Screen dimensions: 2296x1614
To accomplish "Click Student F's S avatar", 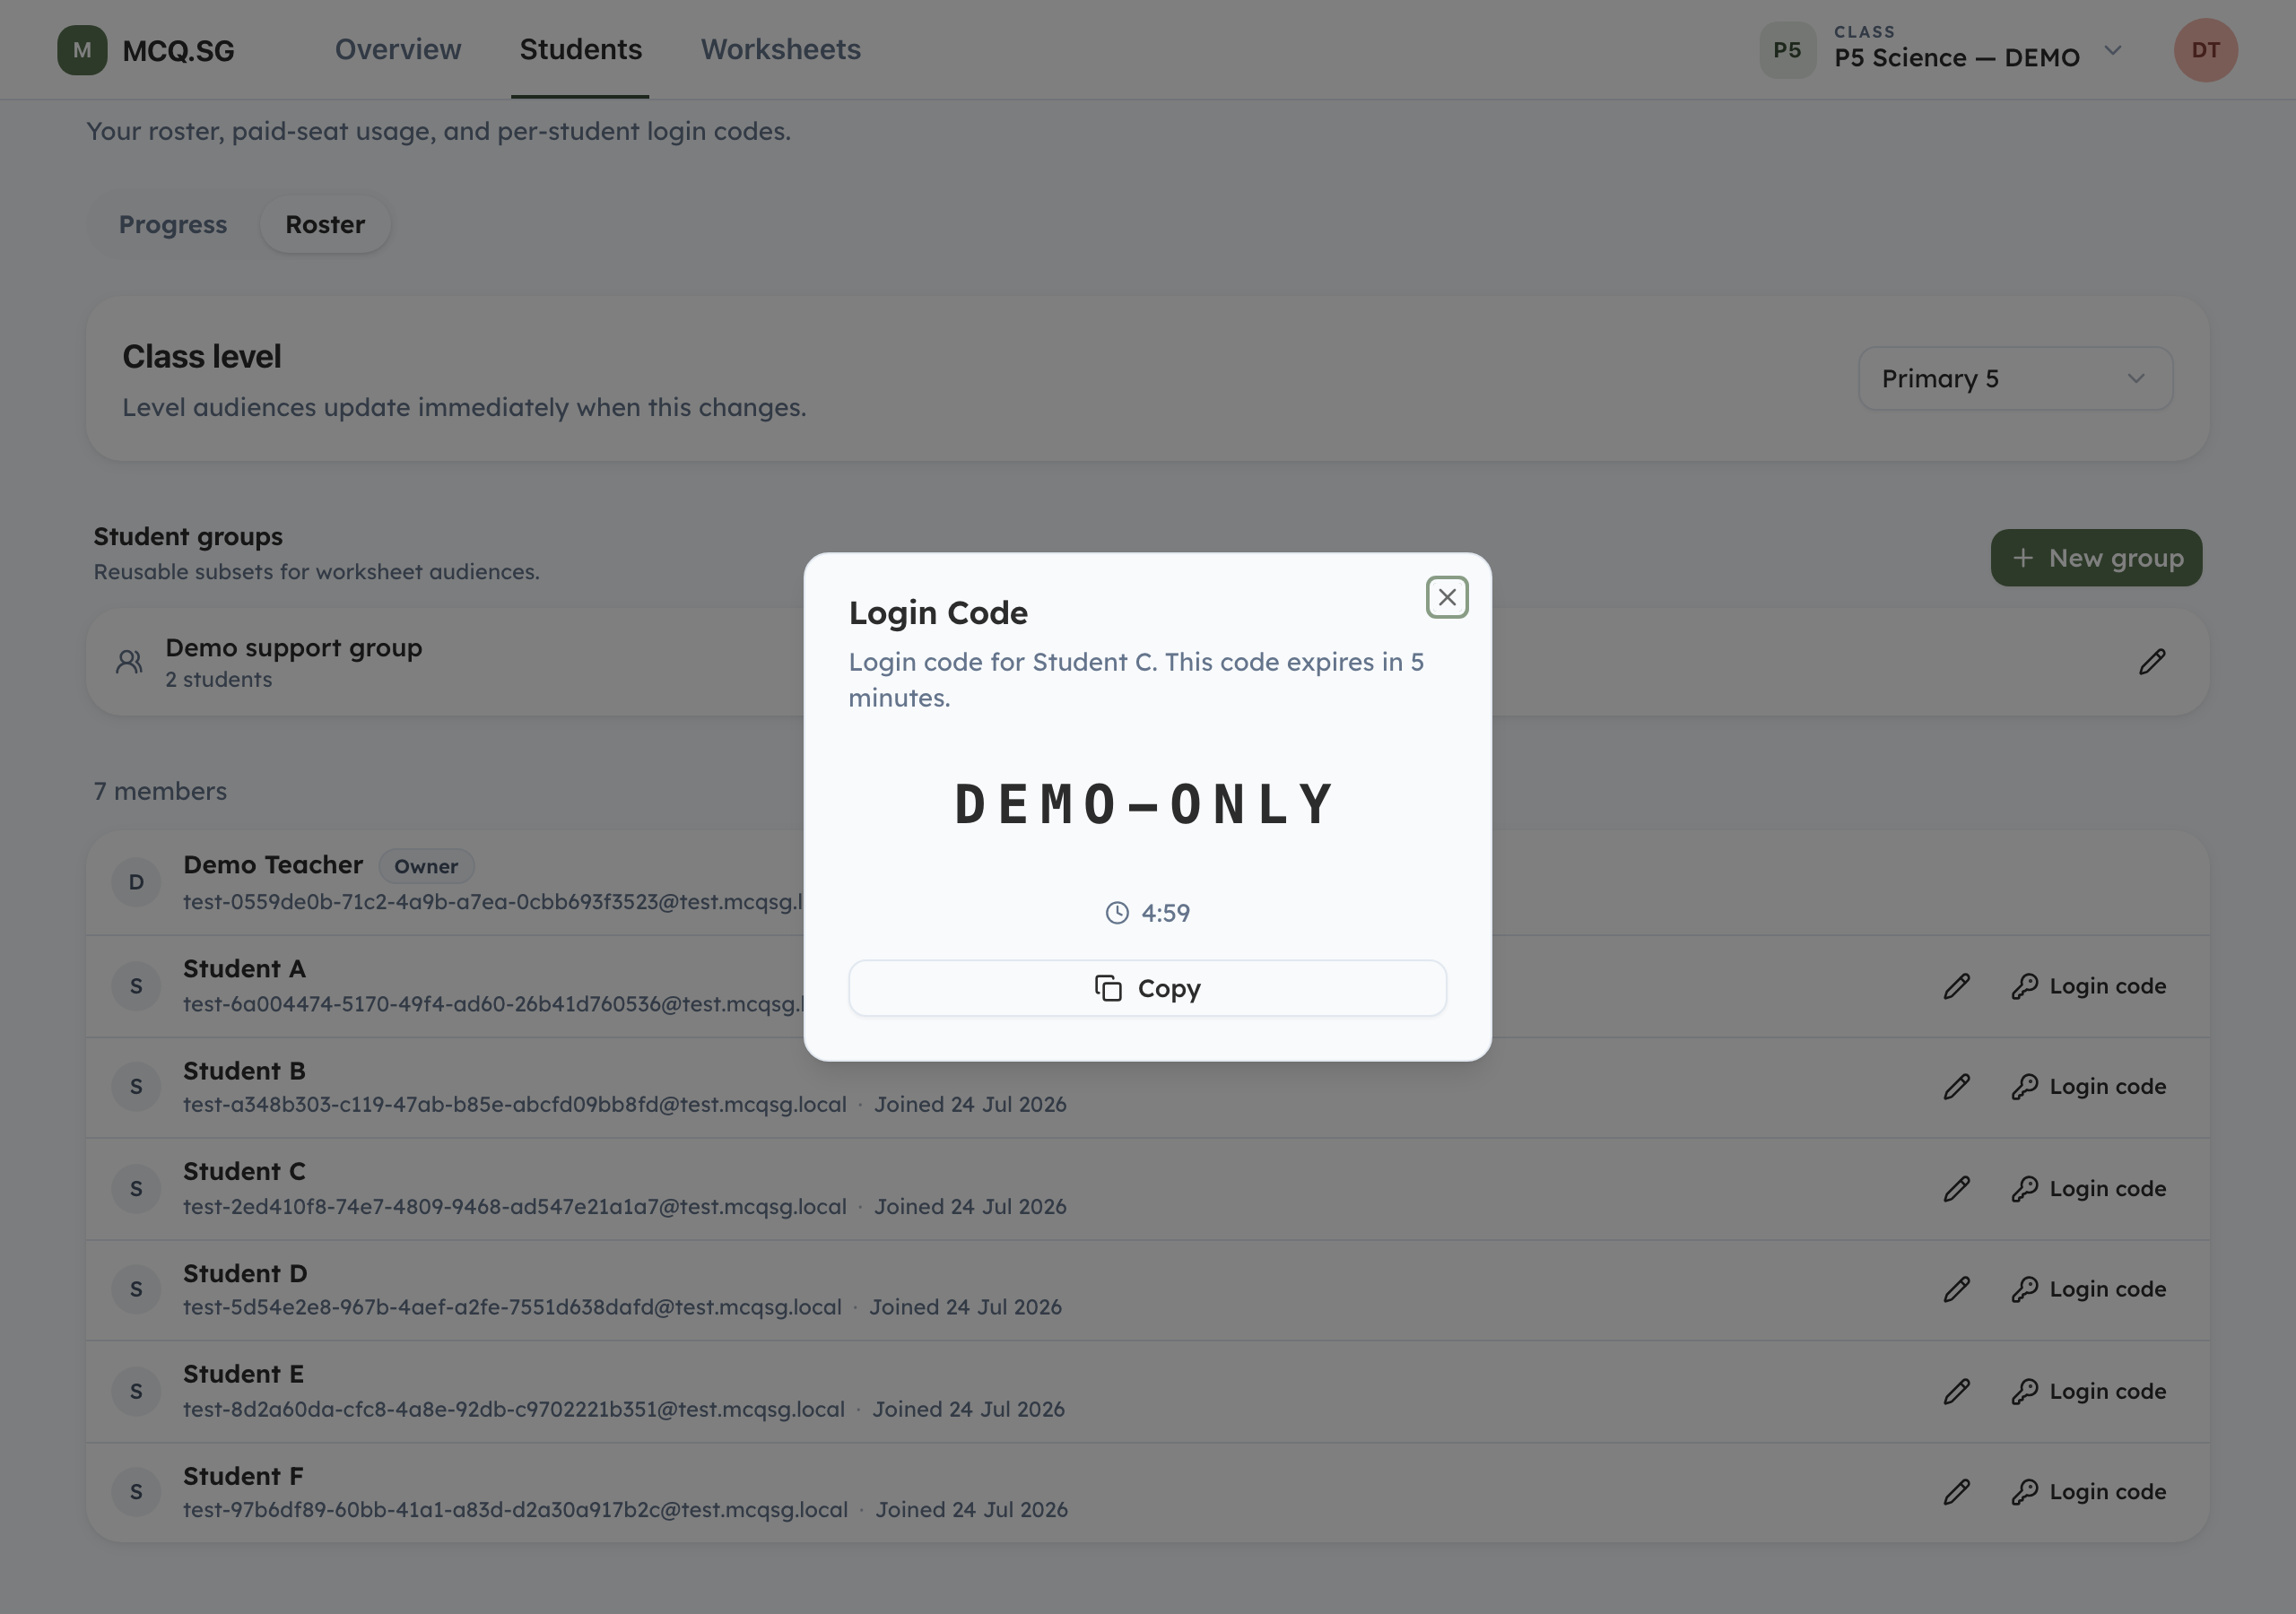I will tap(136, 1492).
